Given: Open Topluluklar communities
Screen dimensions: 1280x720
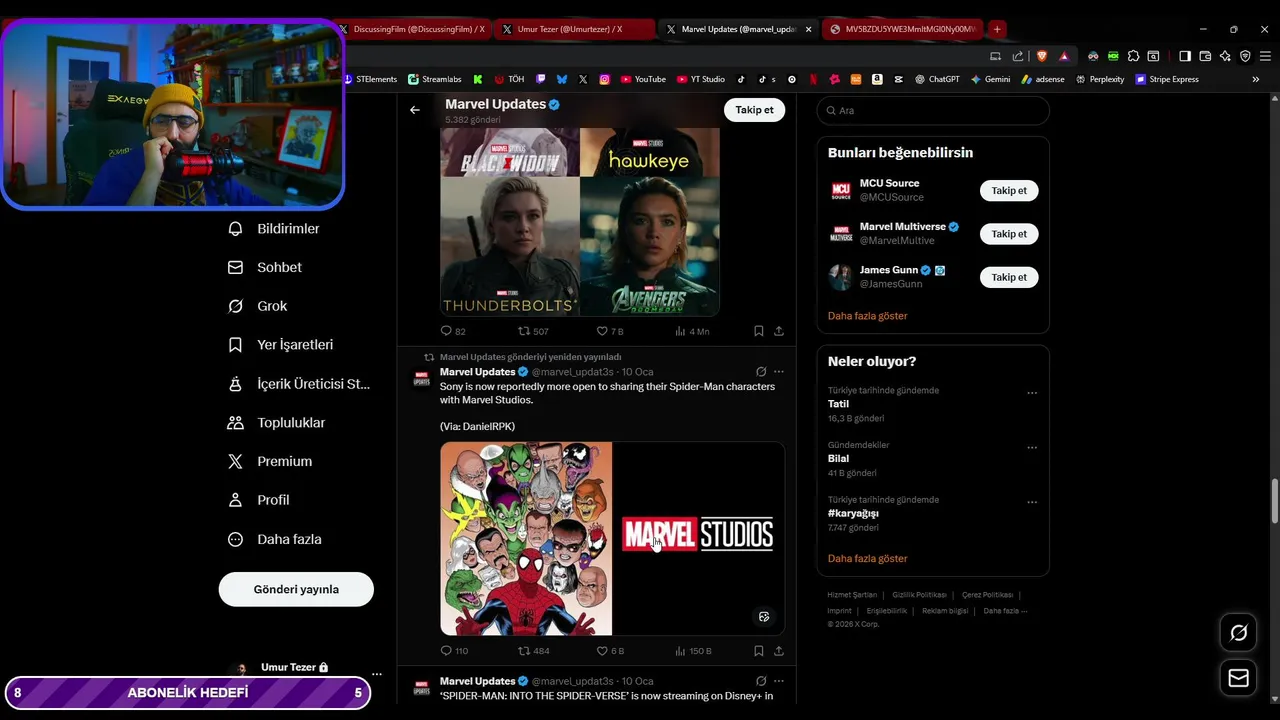Looking at the screenshot, I should (x=277, y=423).
